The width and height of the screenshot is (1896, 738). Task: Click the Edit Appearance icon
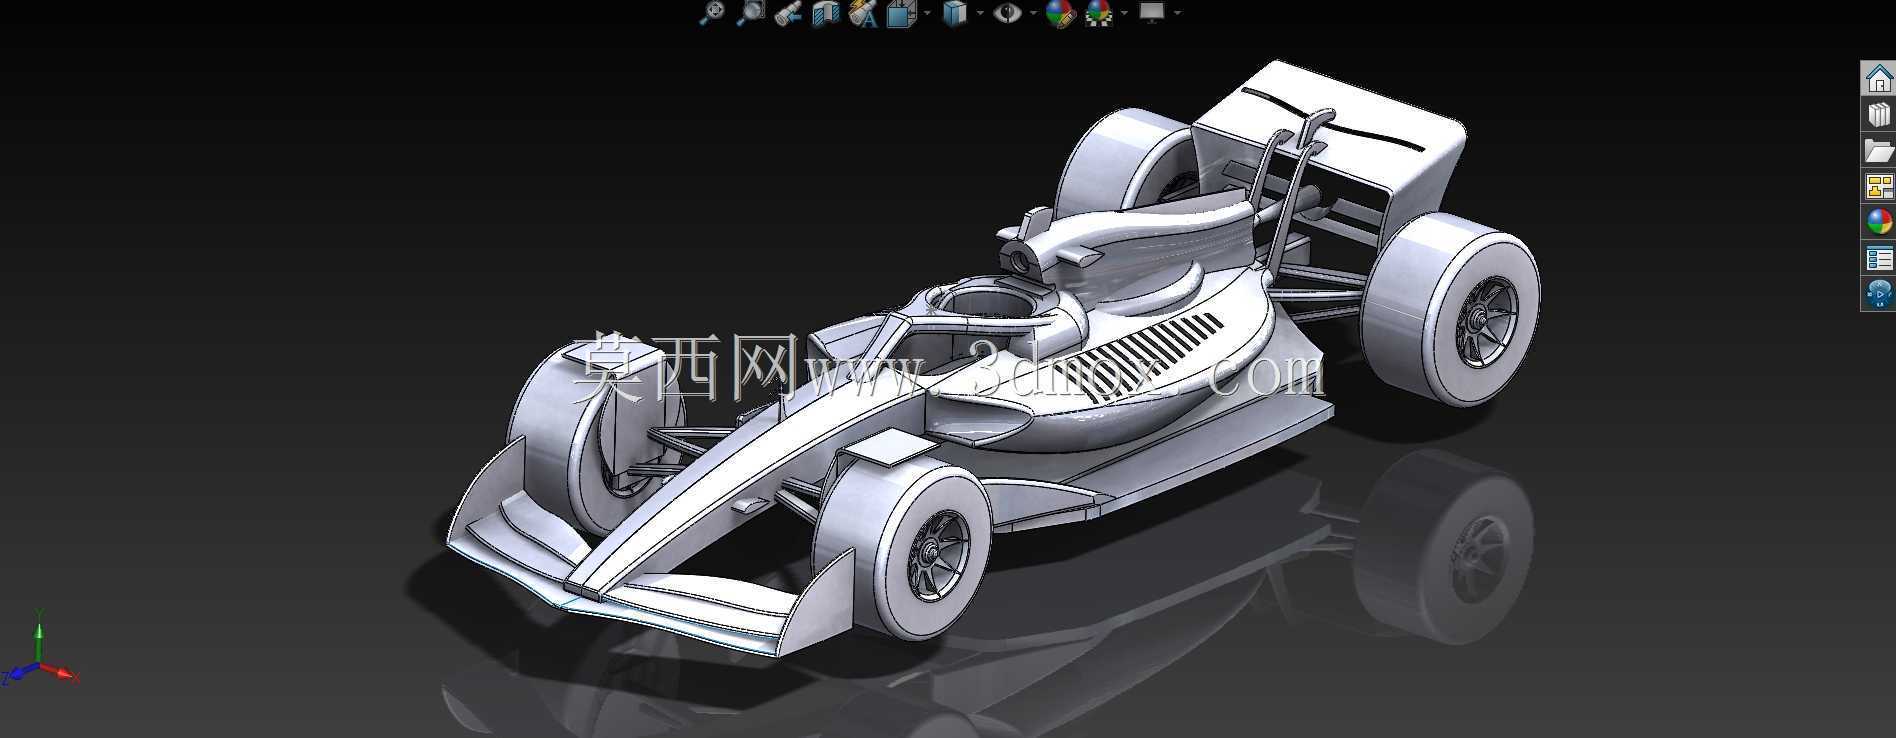[x=1059, y=13]
